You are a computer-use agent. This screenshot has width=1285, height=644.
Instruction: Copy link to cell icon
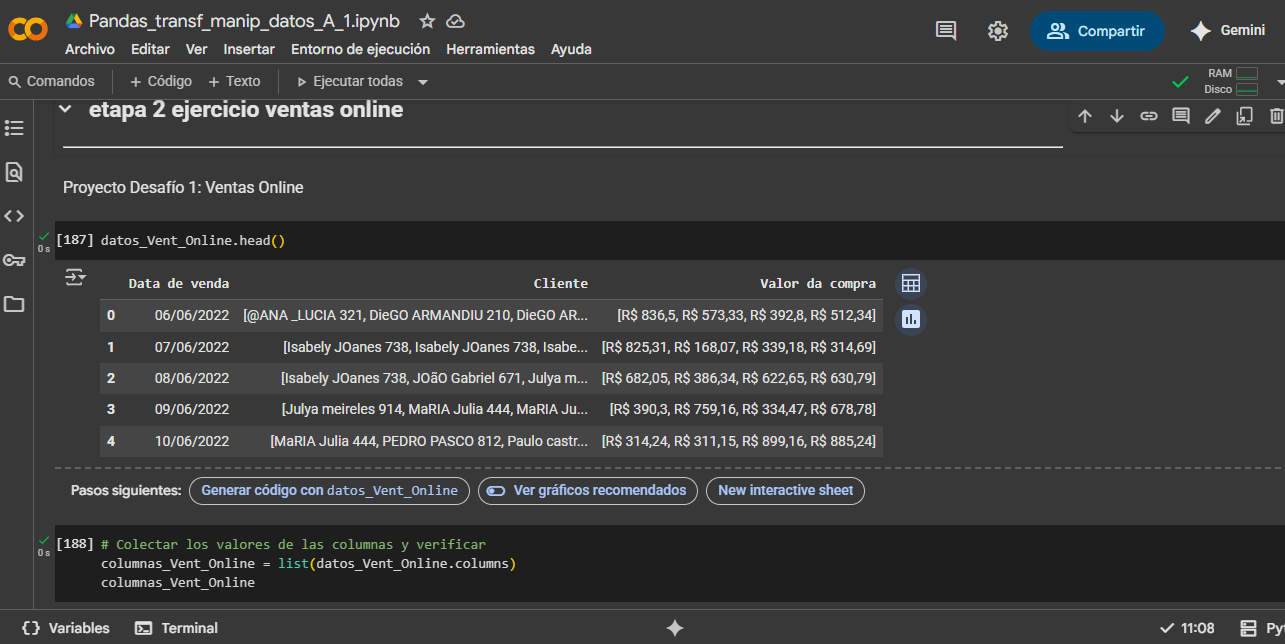[1149, 116]
